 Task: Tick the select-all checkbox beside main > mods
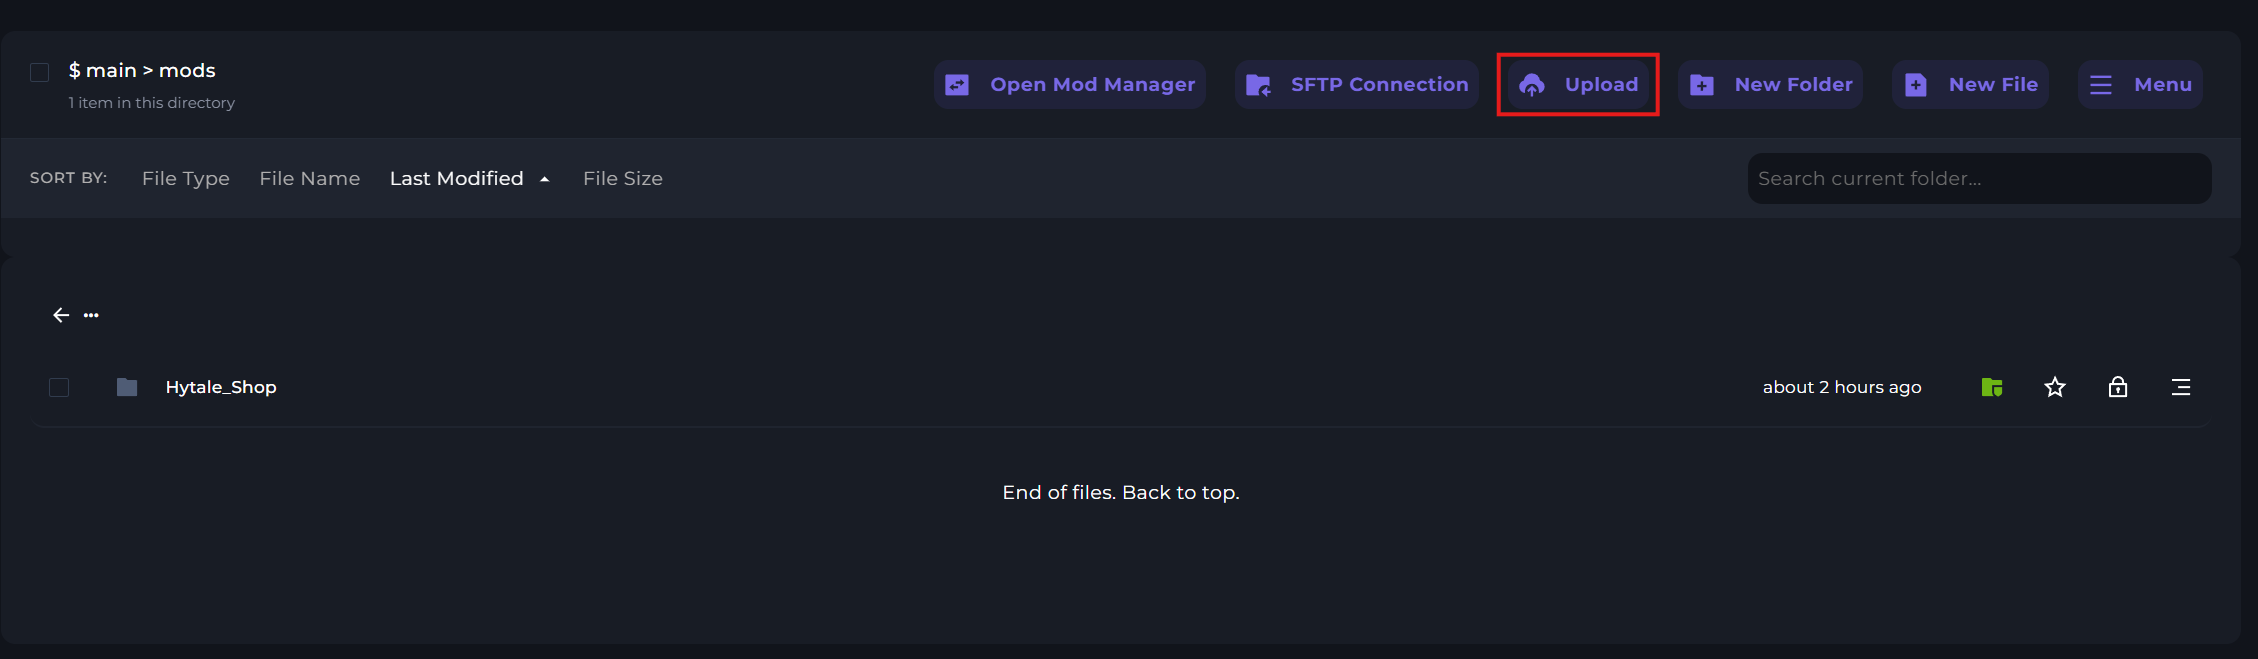pos(40,72)
